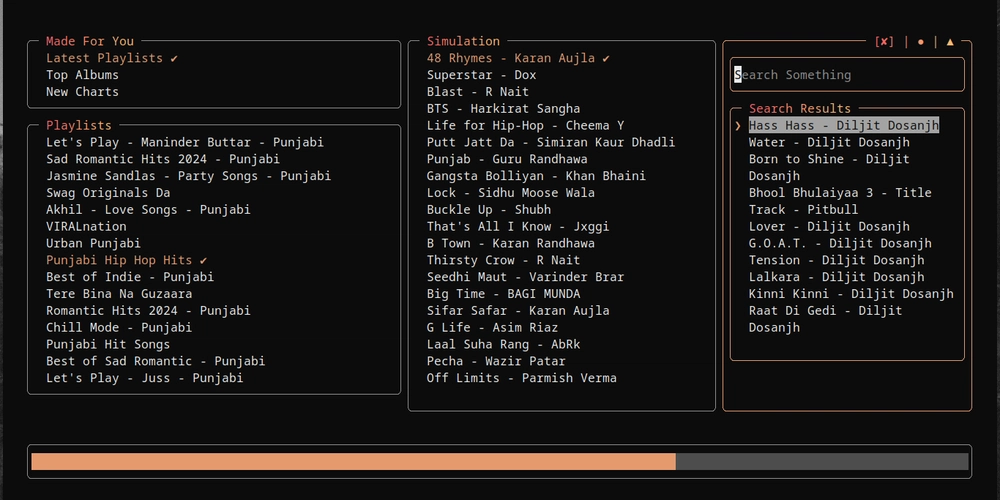
Task: Play Sifar Safar - Karan Aujla
Action: pos(518,311)
